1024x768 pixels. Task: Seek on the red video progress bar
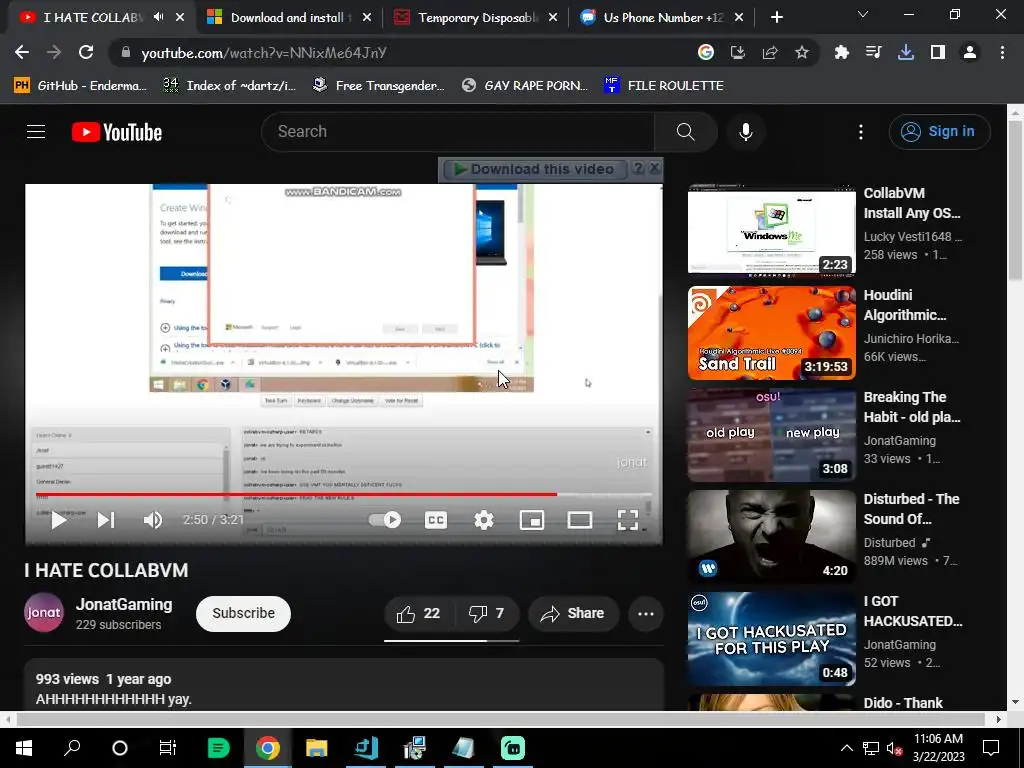344,494
